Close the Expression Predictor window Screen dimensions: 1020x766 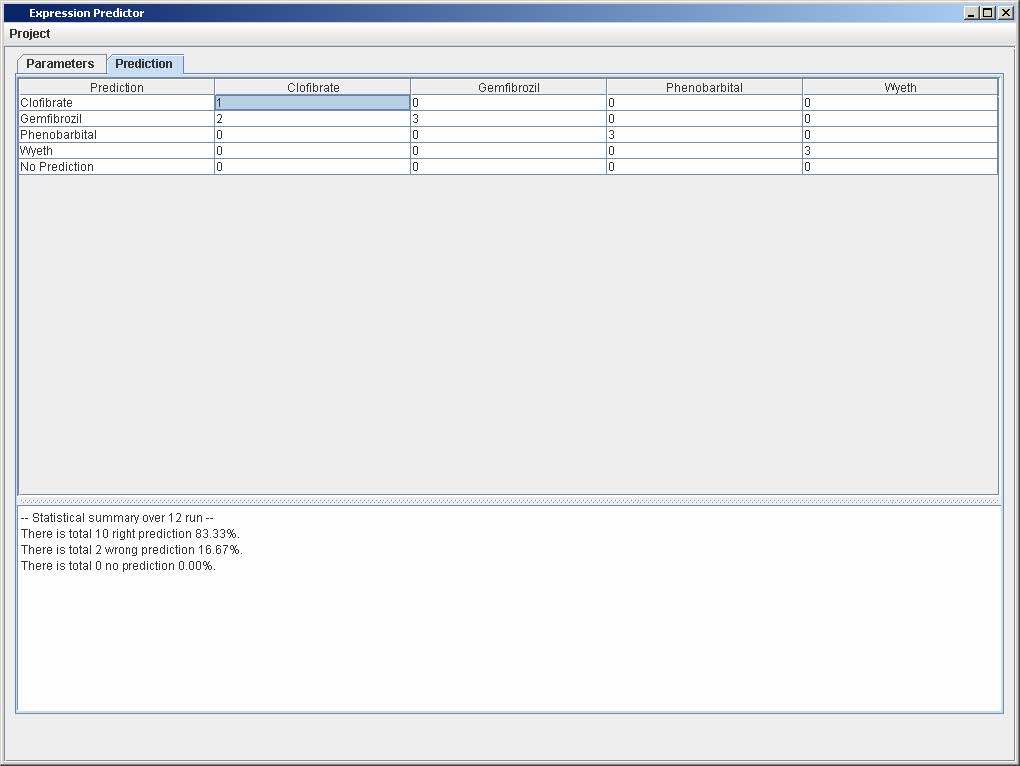tap(1005, 13)
